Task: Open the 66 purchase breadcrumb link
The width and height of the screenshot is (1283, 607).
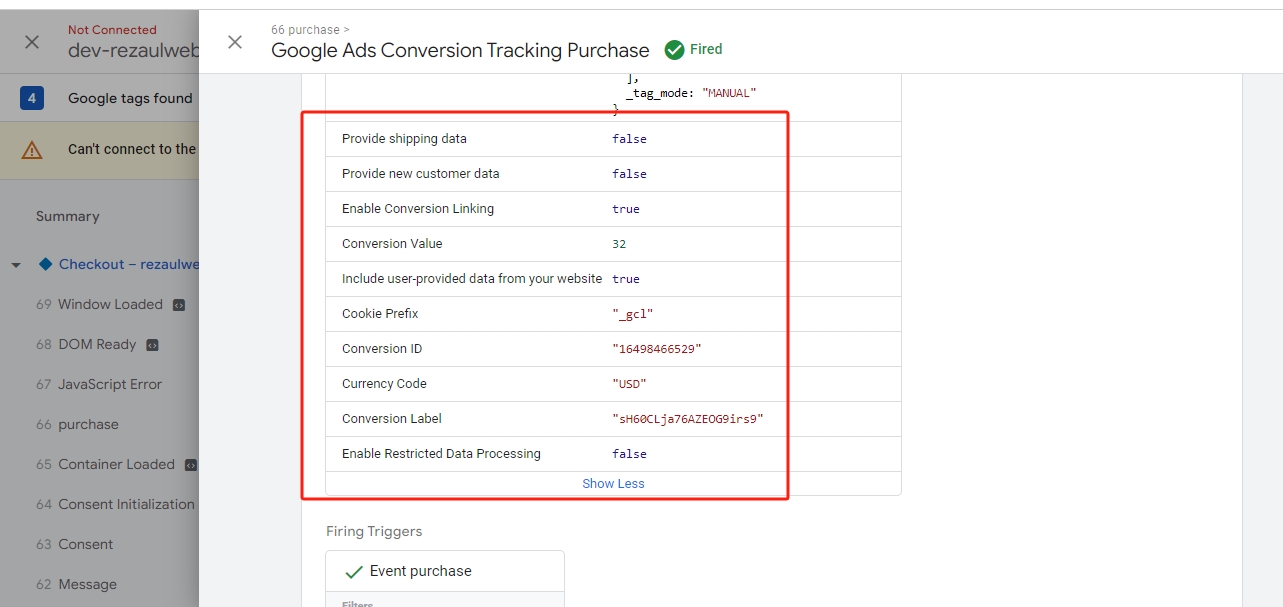Action: tap(310, 30)
